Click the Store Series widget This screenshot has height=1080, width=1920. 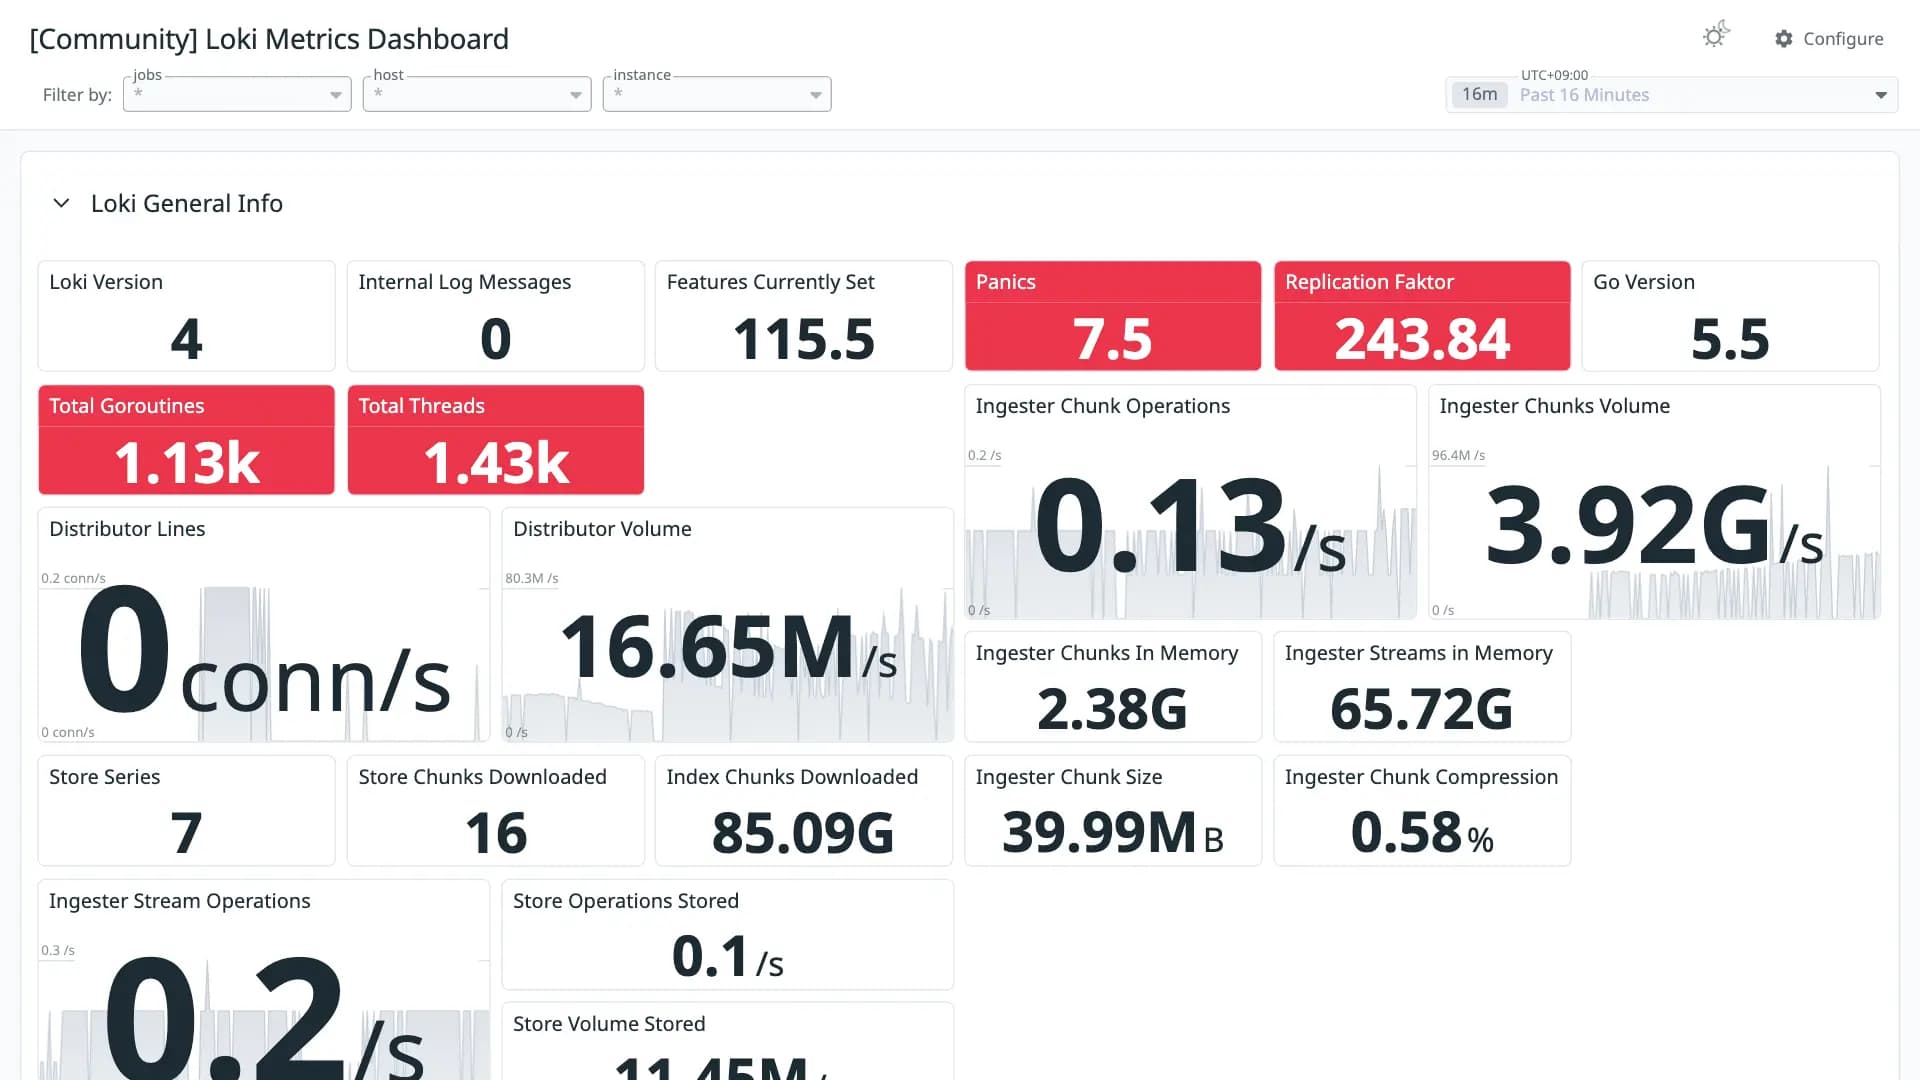[x=186, y=811]
